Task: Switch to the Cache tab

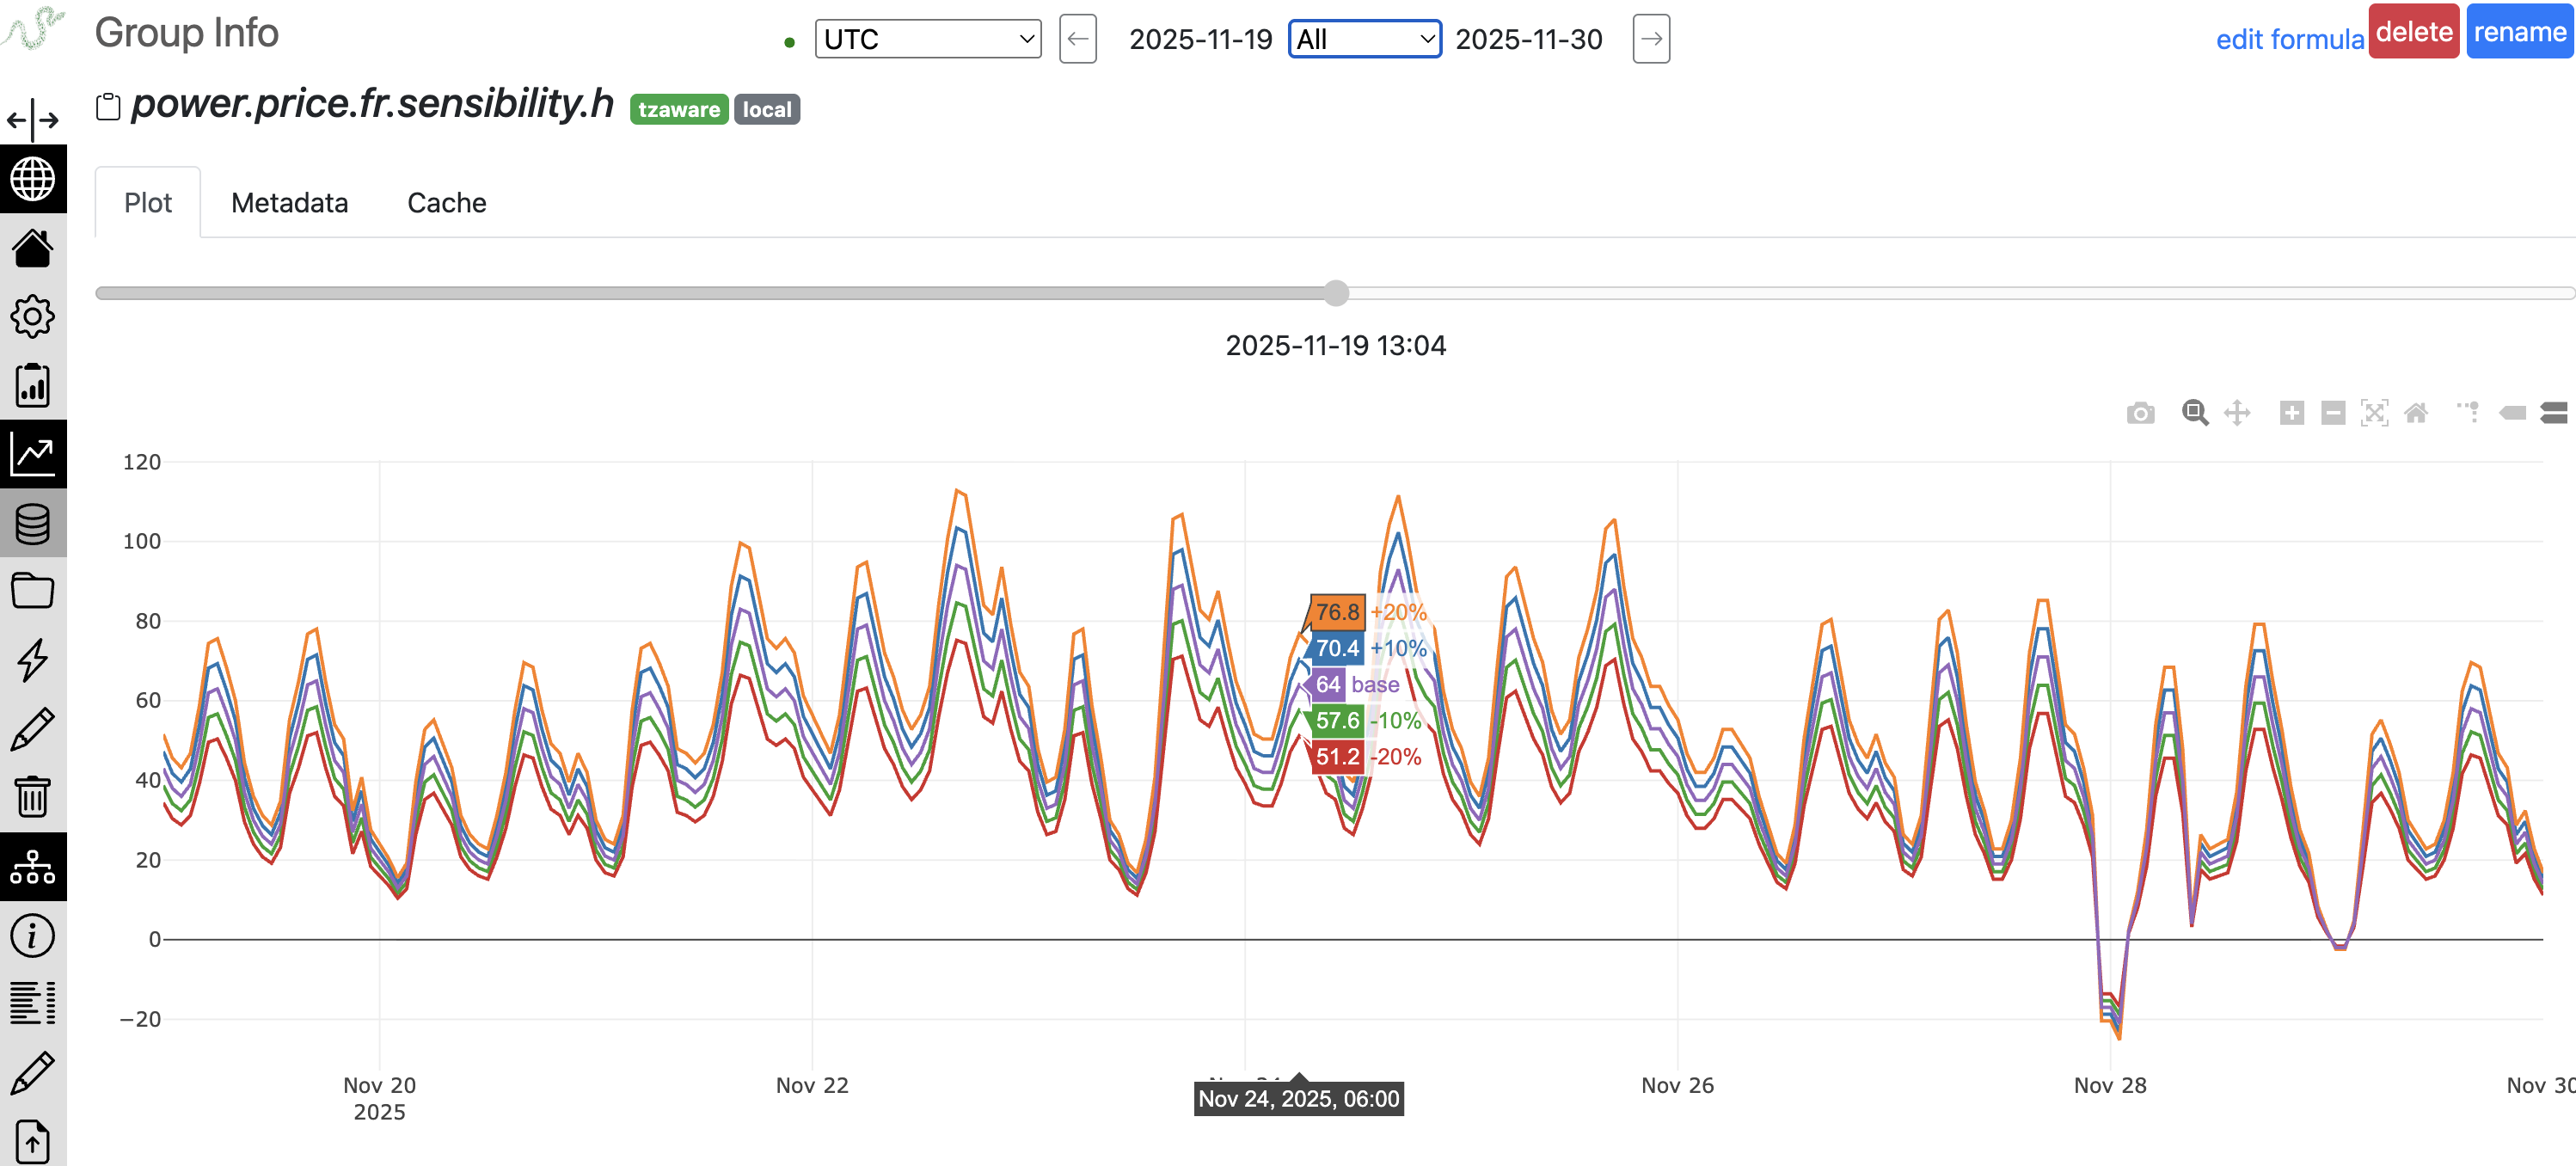Action: [x=446, y=203]
